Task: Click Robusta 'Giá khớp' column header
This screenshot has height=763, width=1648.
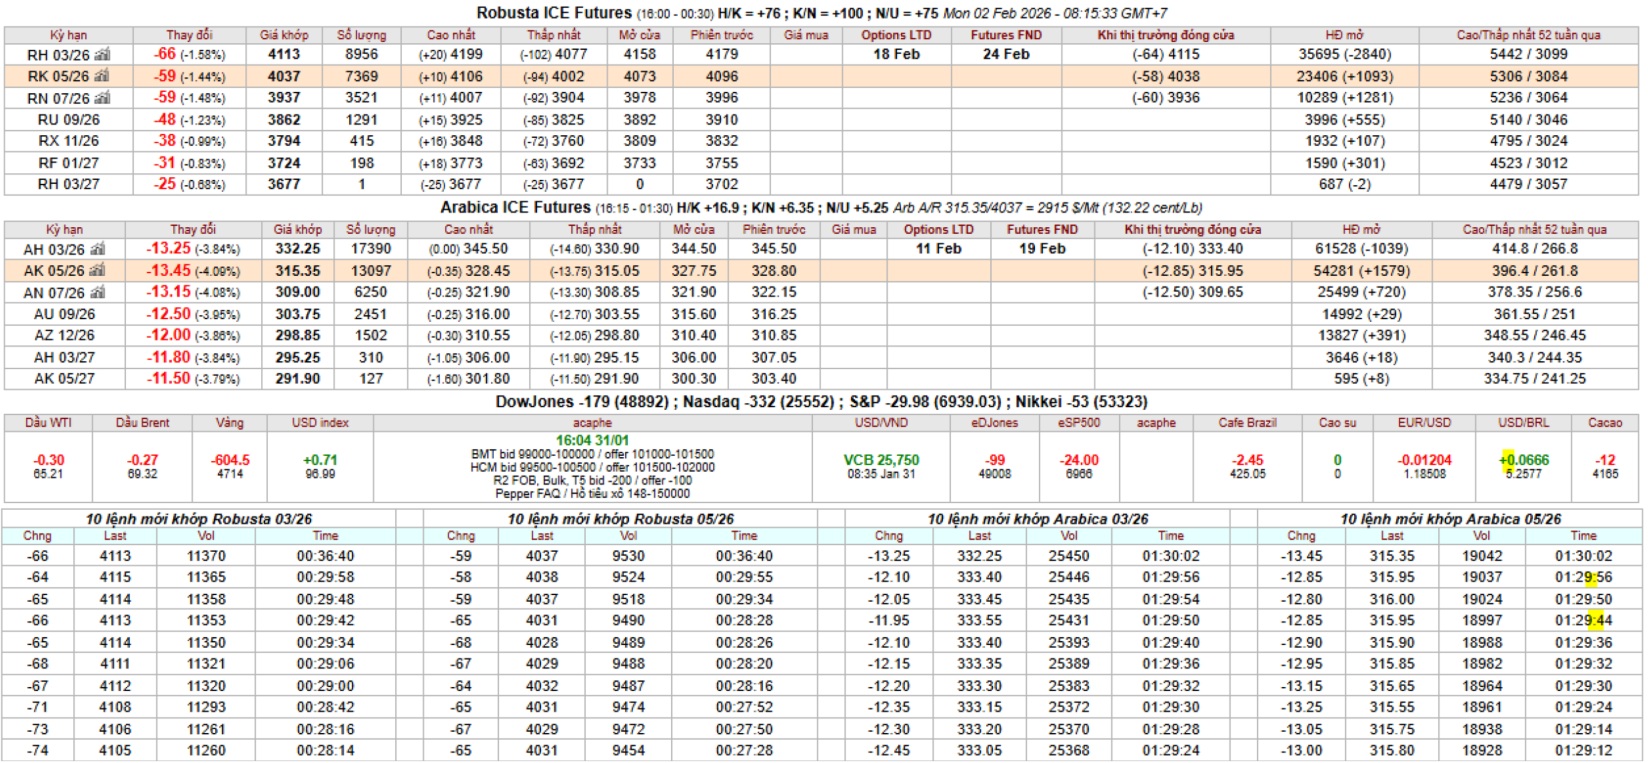Action: (284, 35)
